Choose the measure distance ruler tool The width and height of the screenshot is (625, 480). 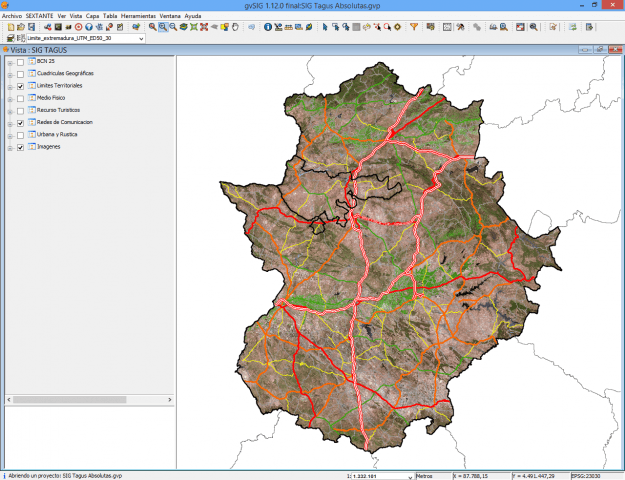[x=288, y=27]
